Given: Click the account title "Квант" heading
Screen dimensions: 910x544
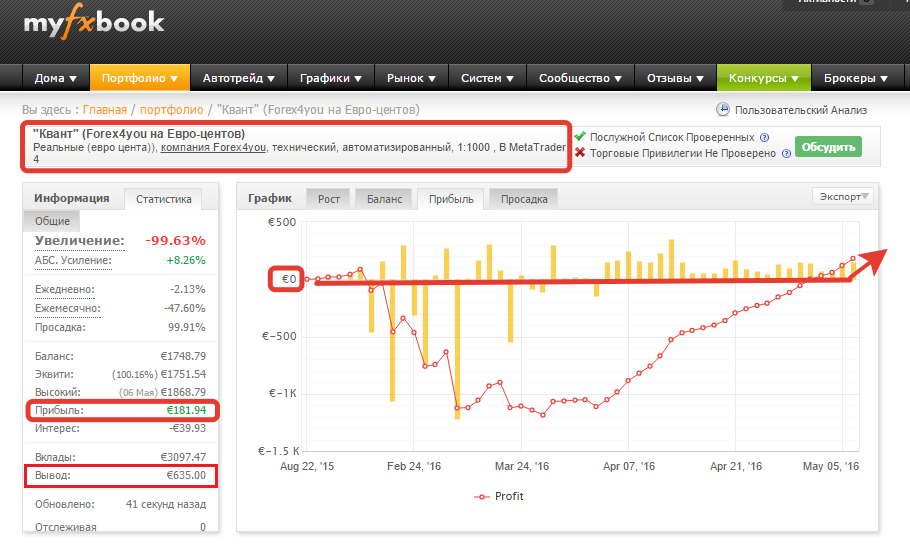Looking at the screenshot, I should 139,134.
